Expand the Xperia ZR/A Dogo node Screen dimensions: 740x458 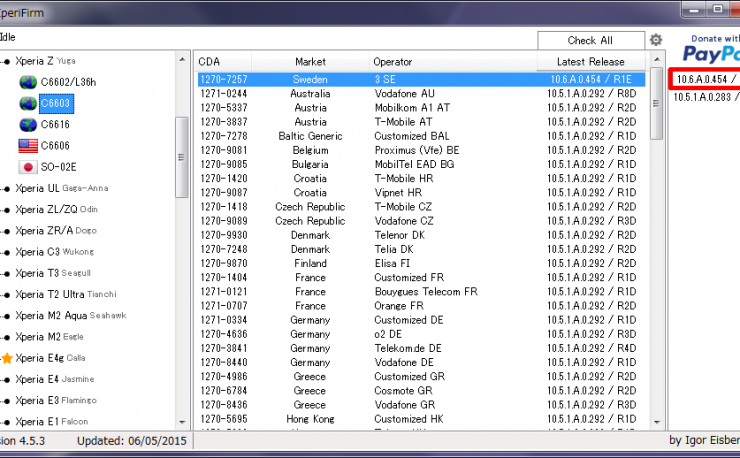coord(6,232)
